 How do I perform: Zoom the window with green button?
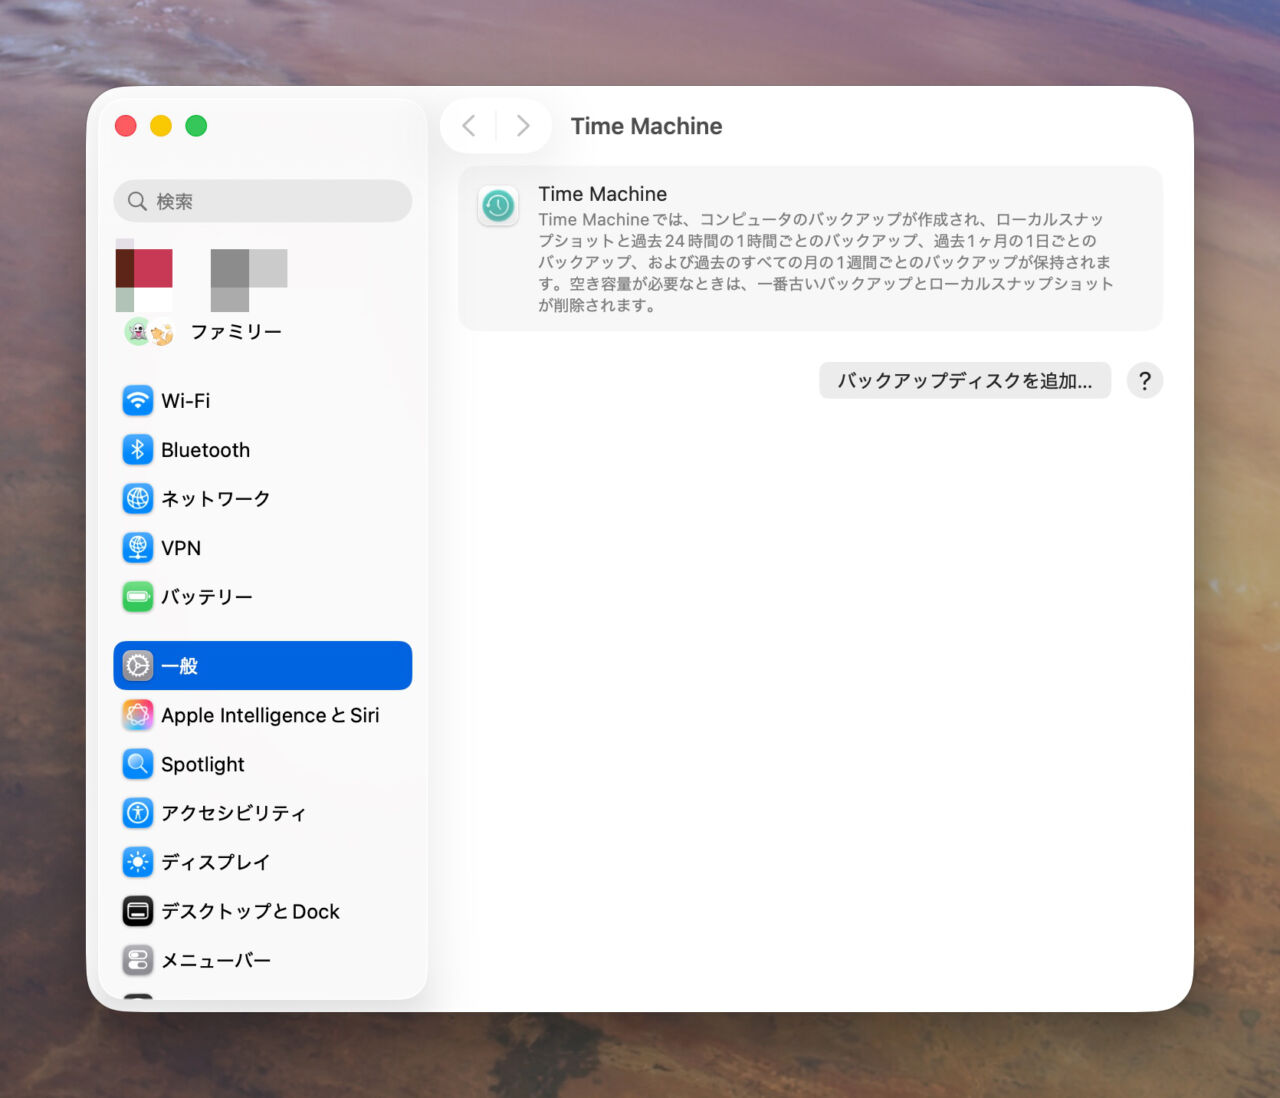click(x=196, y=126)
